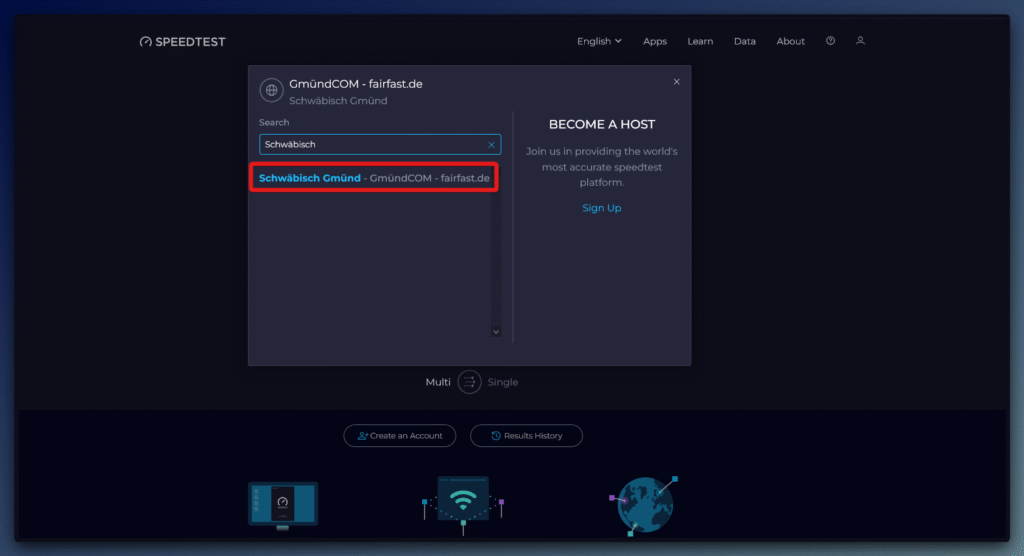
Task: Clear the search field with the X
Action: pyautogui.click(x=491, y=145)
